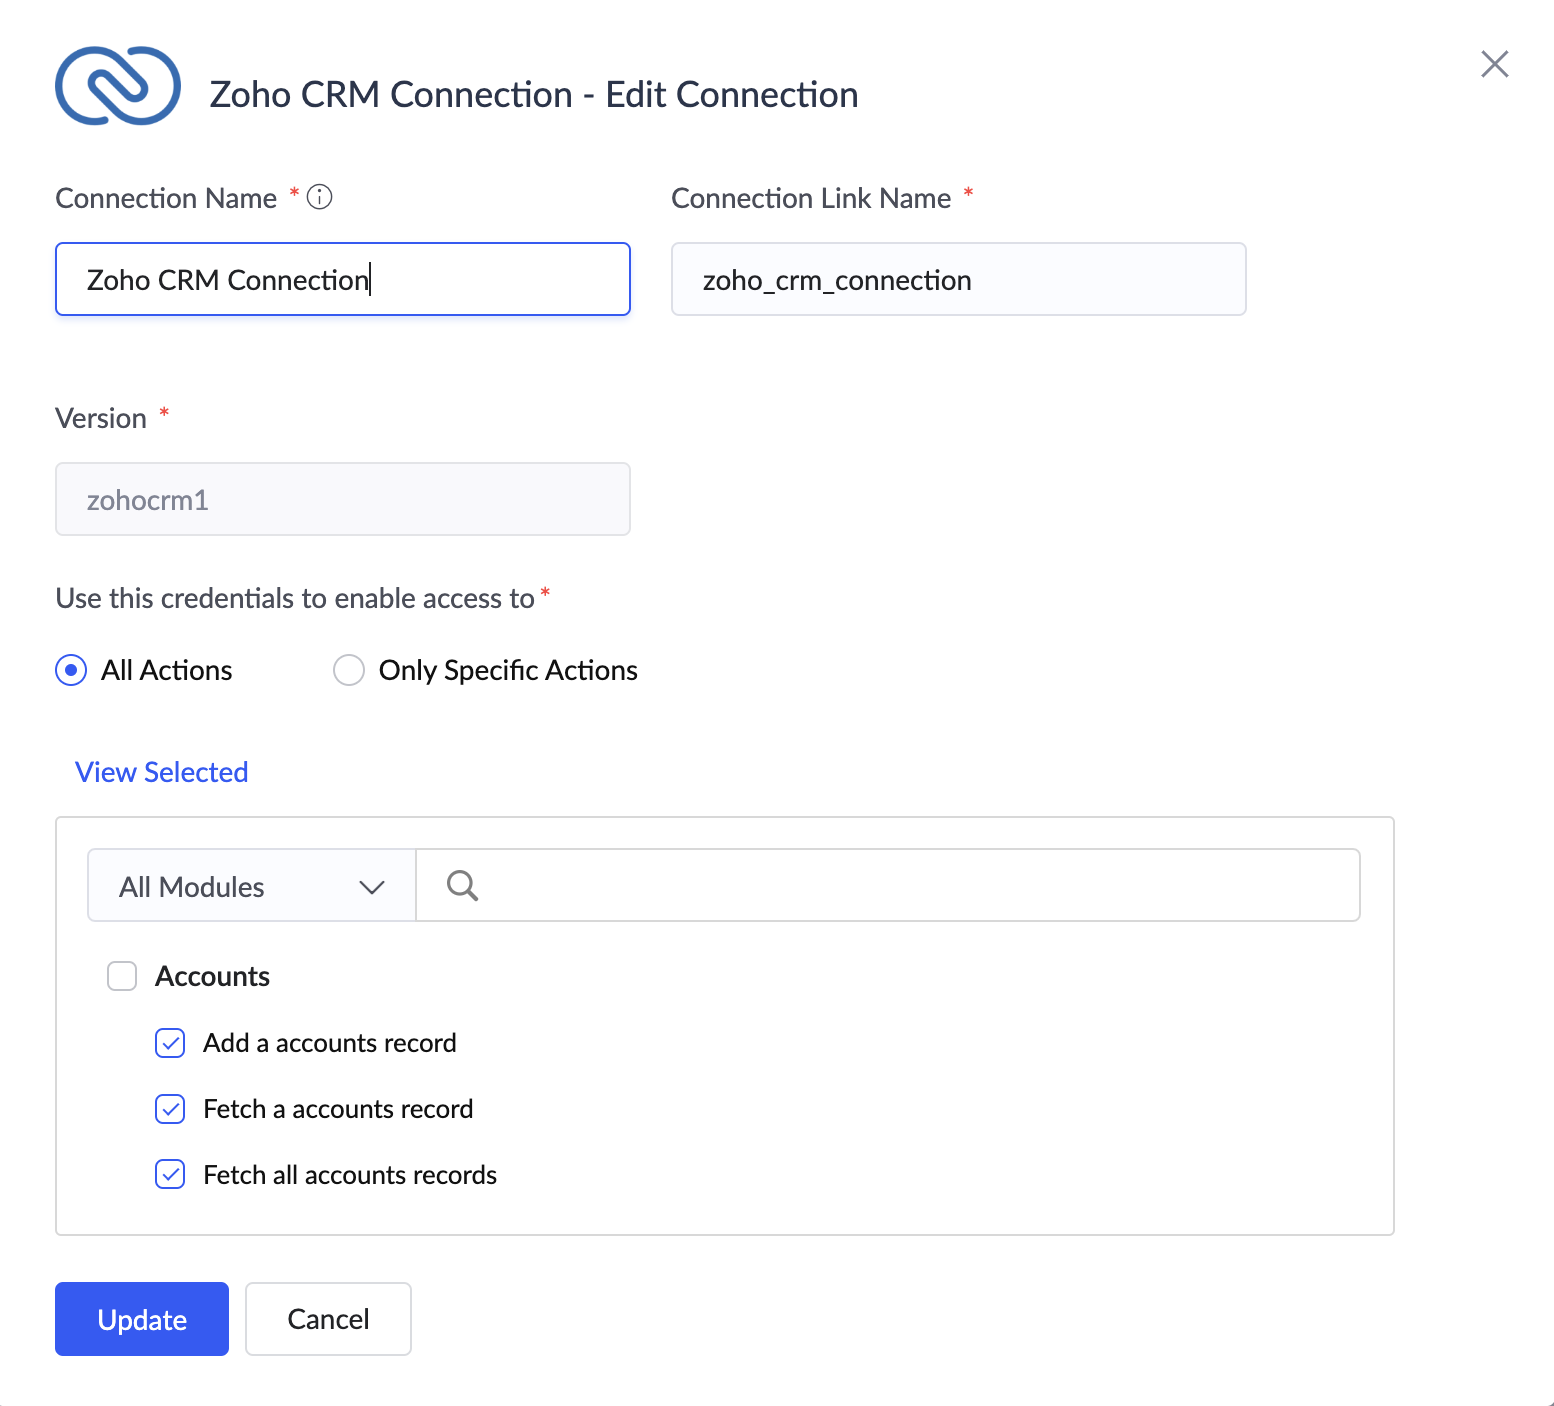
Task: Uncheck Fetch a accounts record
Action: click(170, 1109)
